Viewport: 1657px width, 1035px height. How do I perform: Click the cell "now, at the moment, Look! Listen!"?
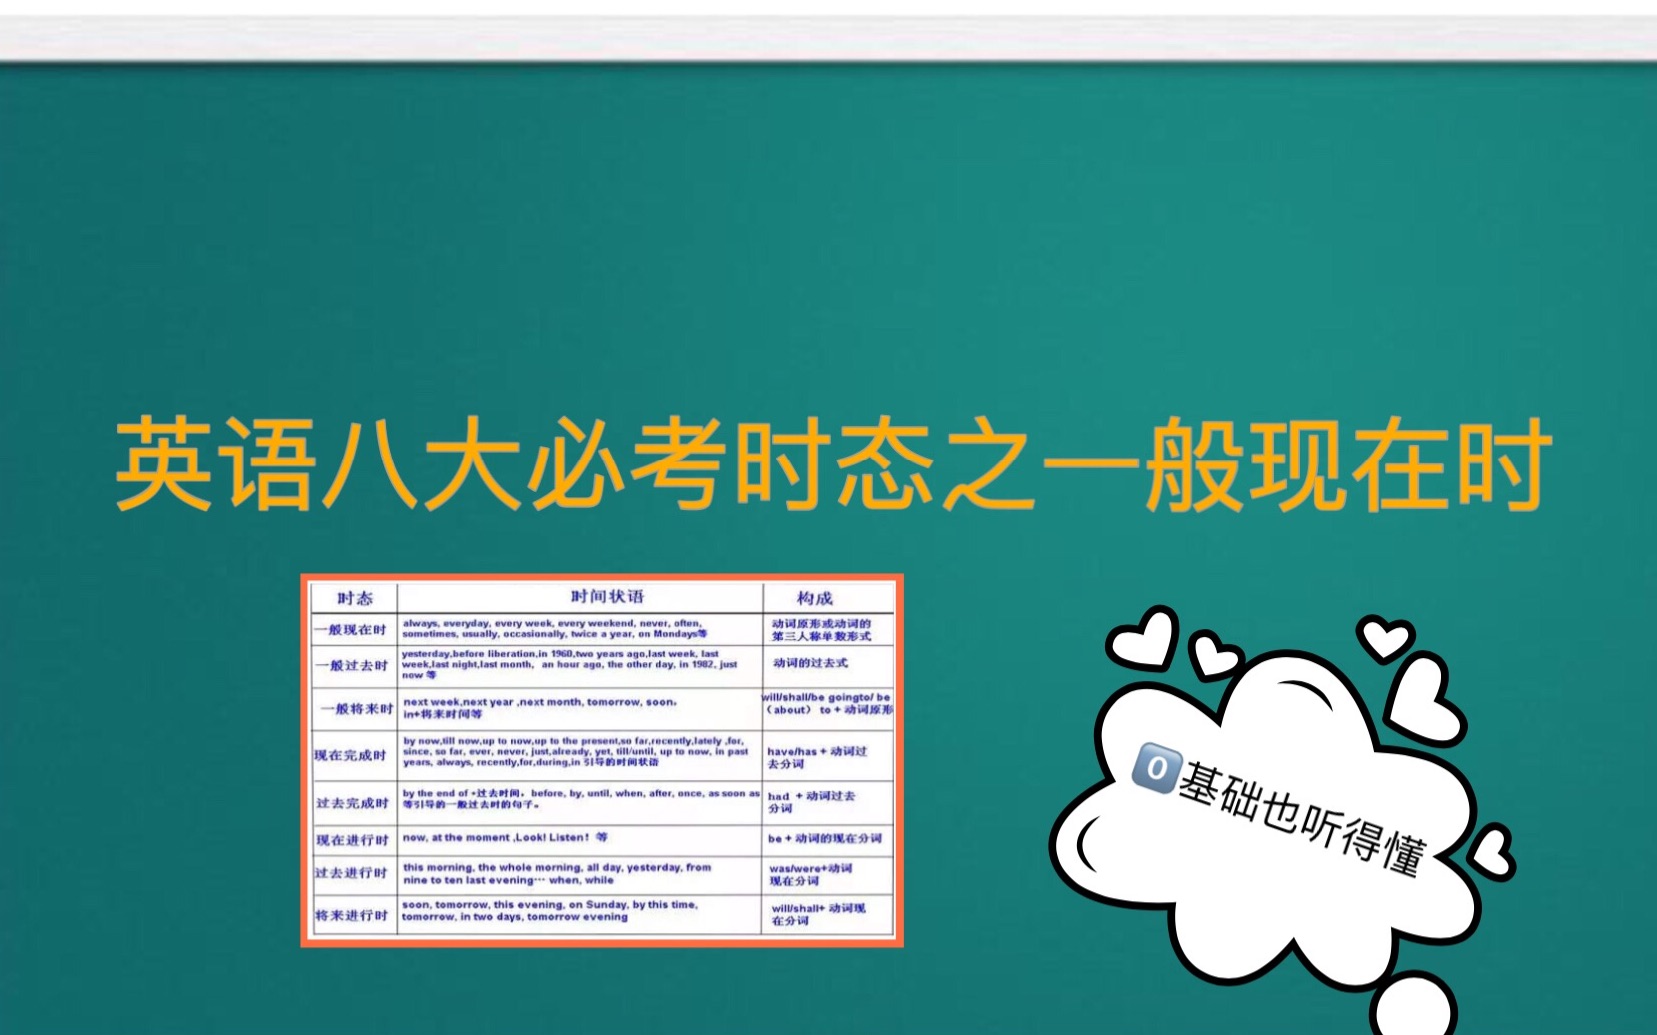(580, 840)
